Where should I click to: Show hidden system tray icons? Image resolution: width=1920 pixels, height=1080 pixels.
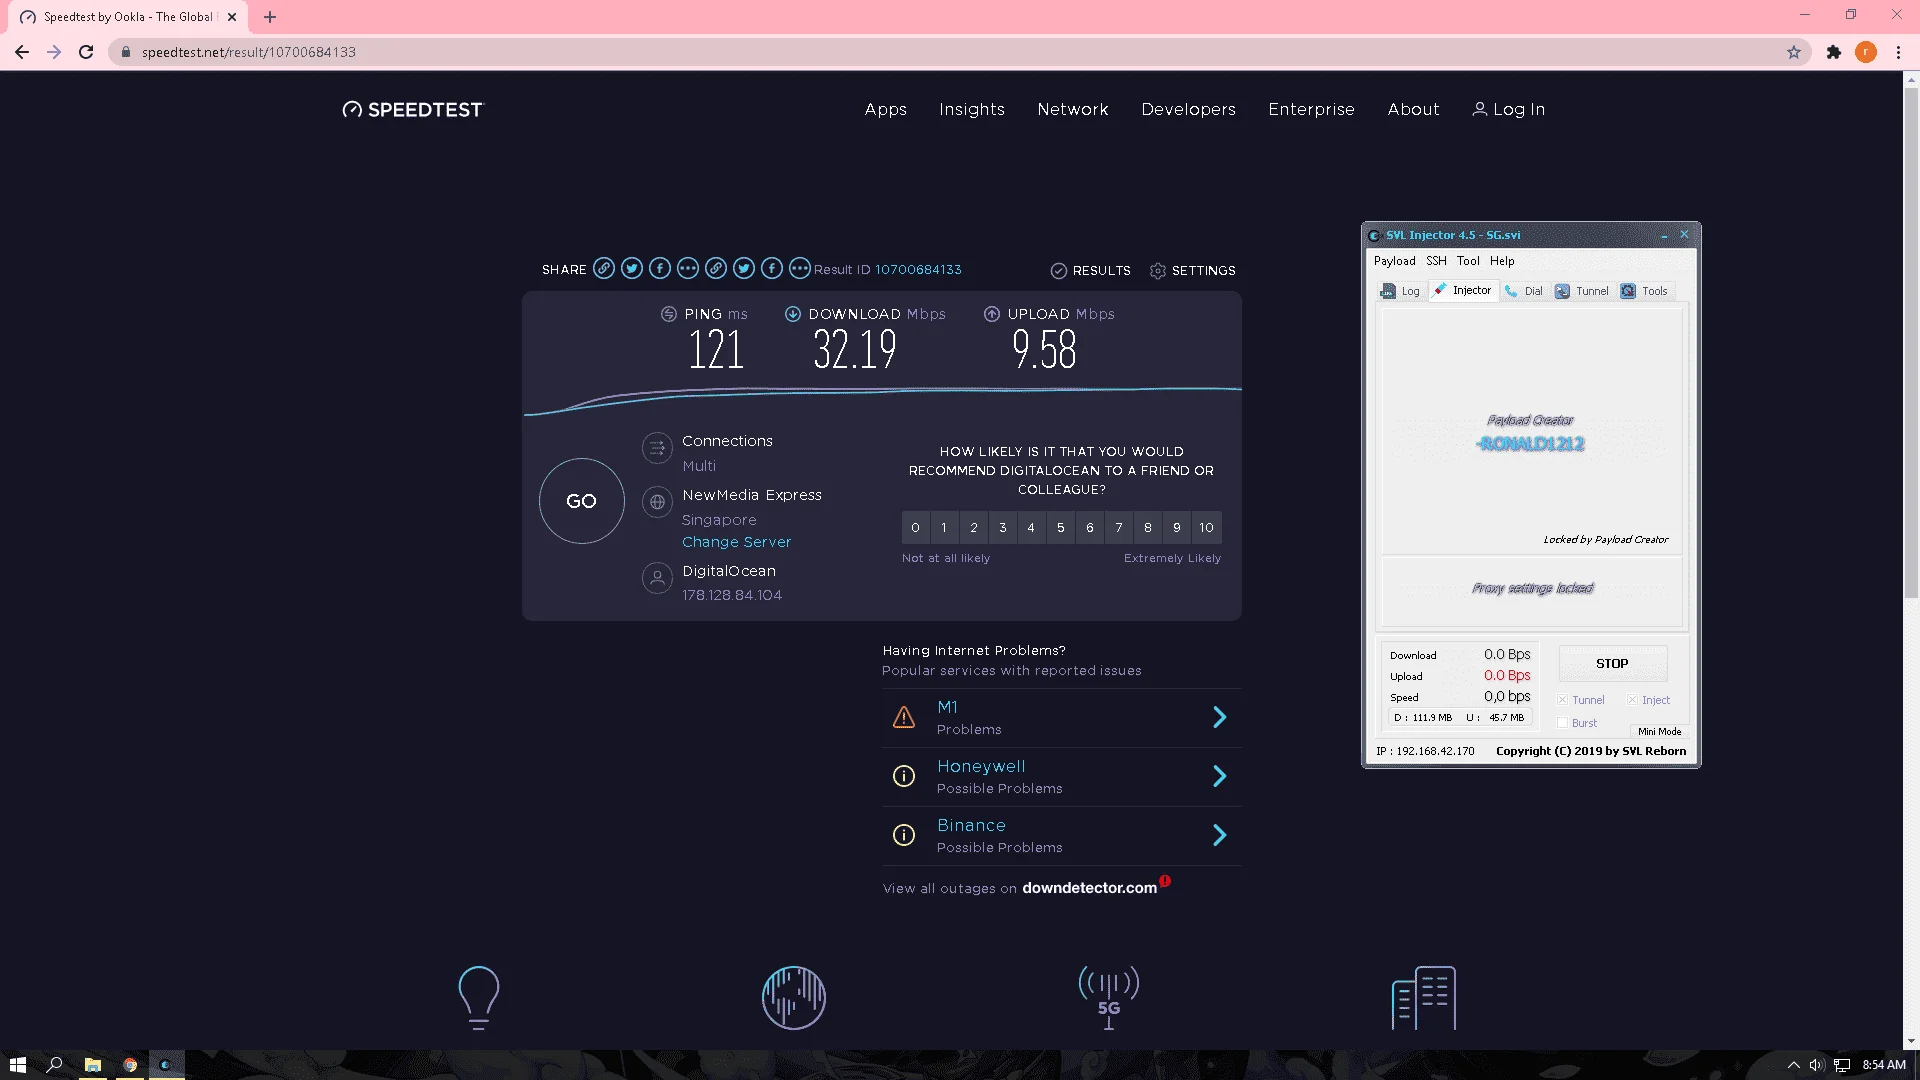click(1793, 1065)
